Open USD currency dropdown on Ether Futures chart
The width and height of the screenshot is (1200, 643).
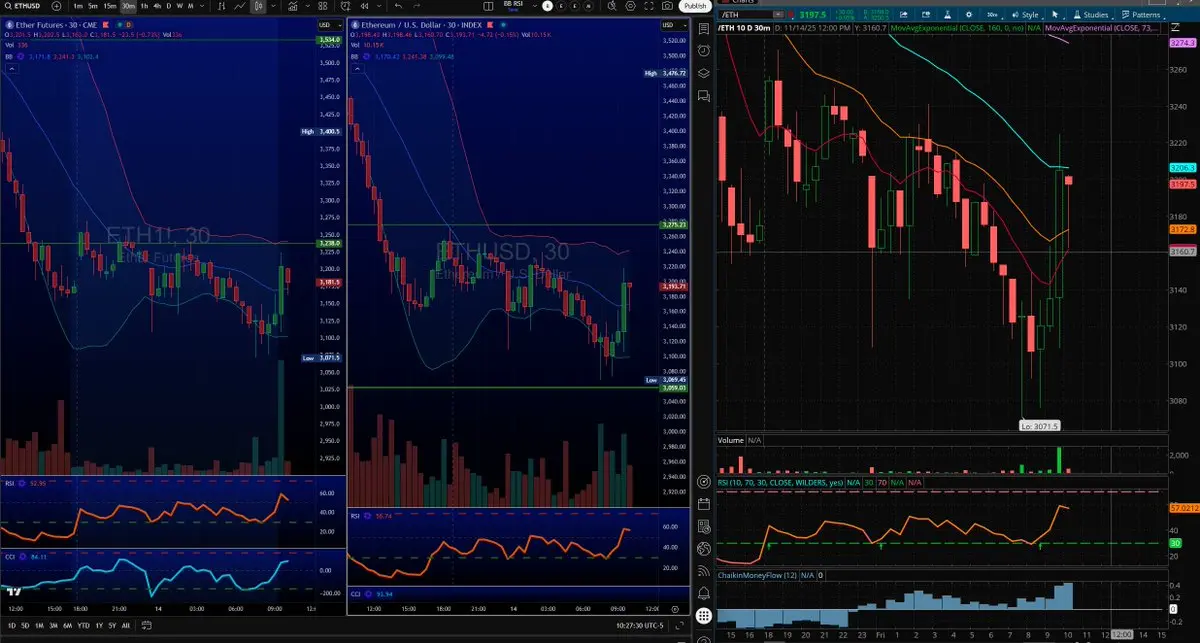point(328,25)
